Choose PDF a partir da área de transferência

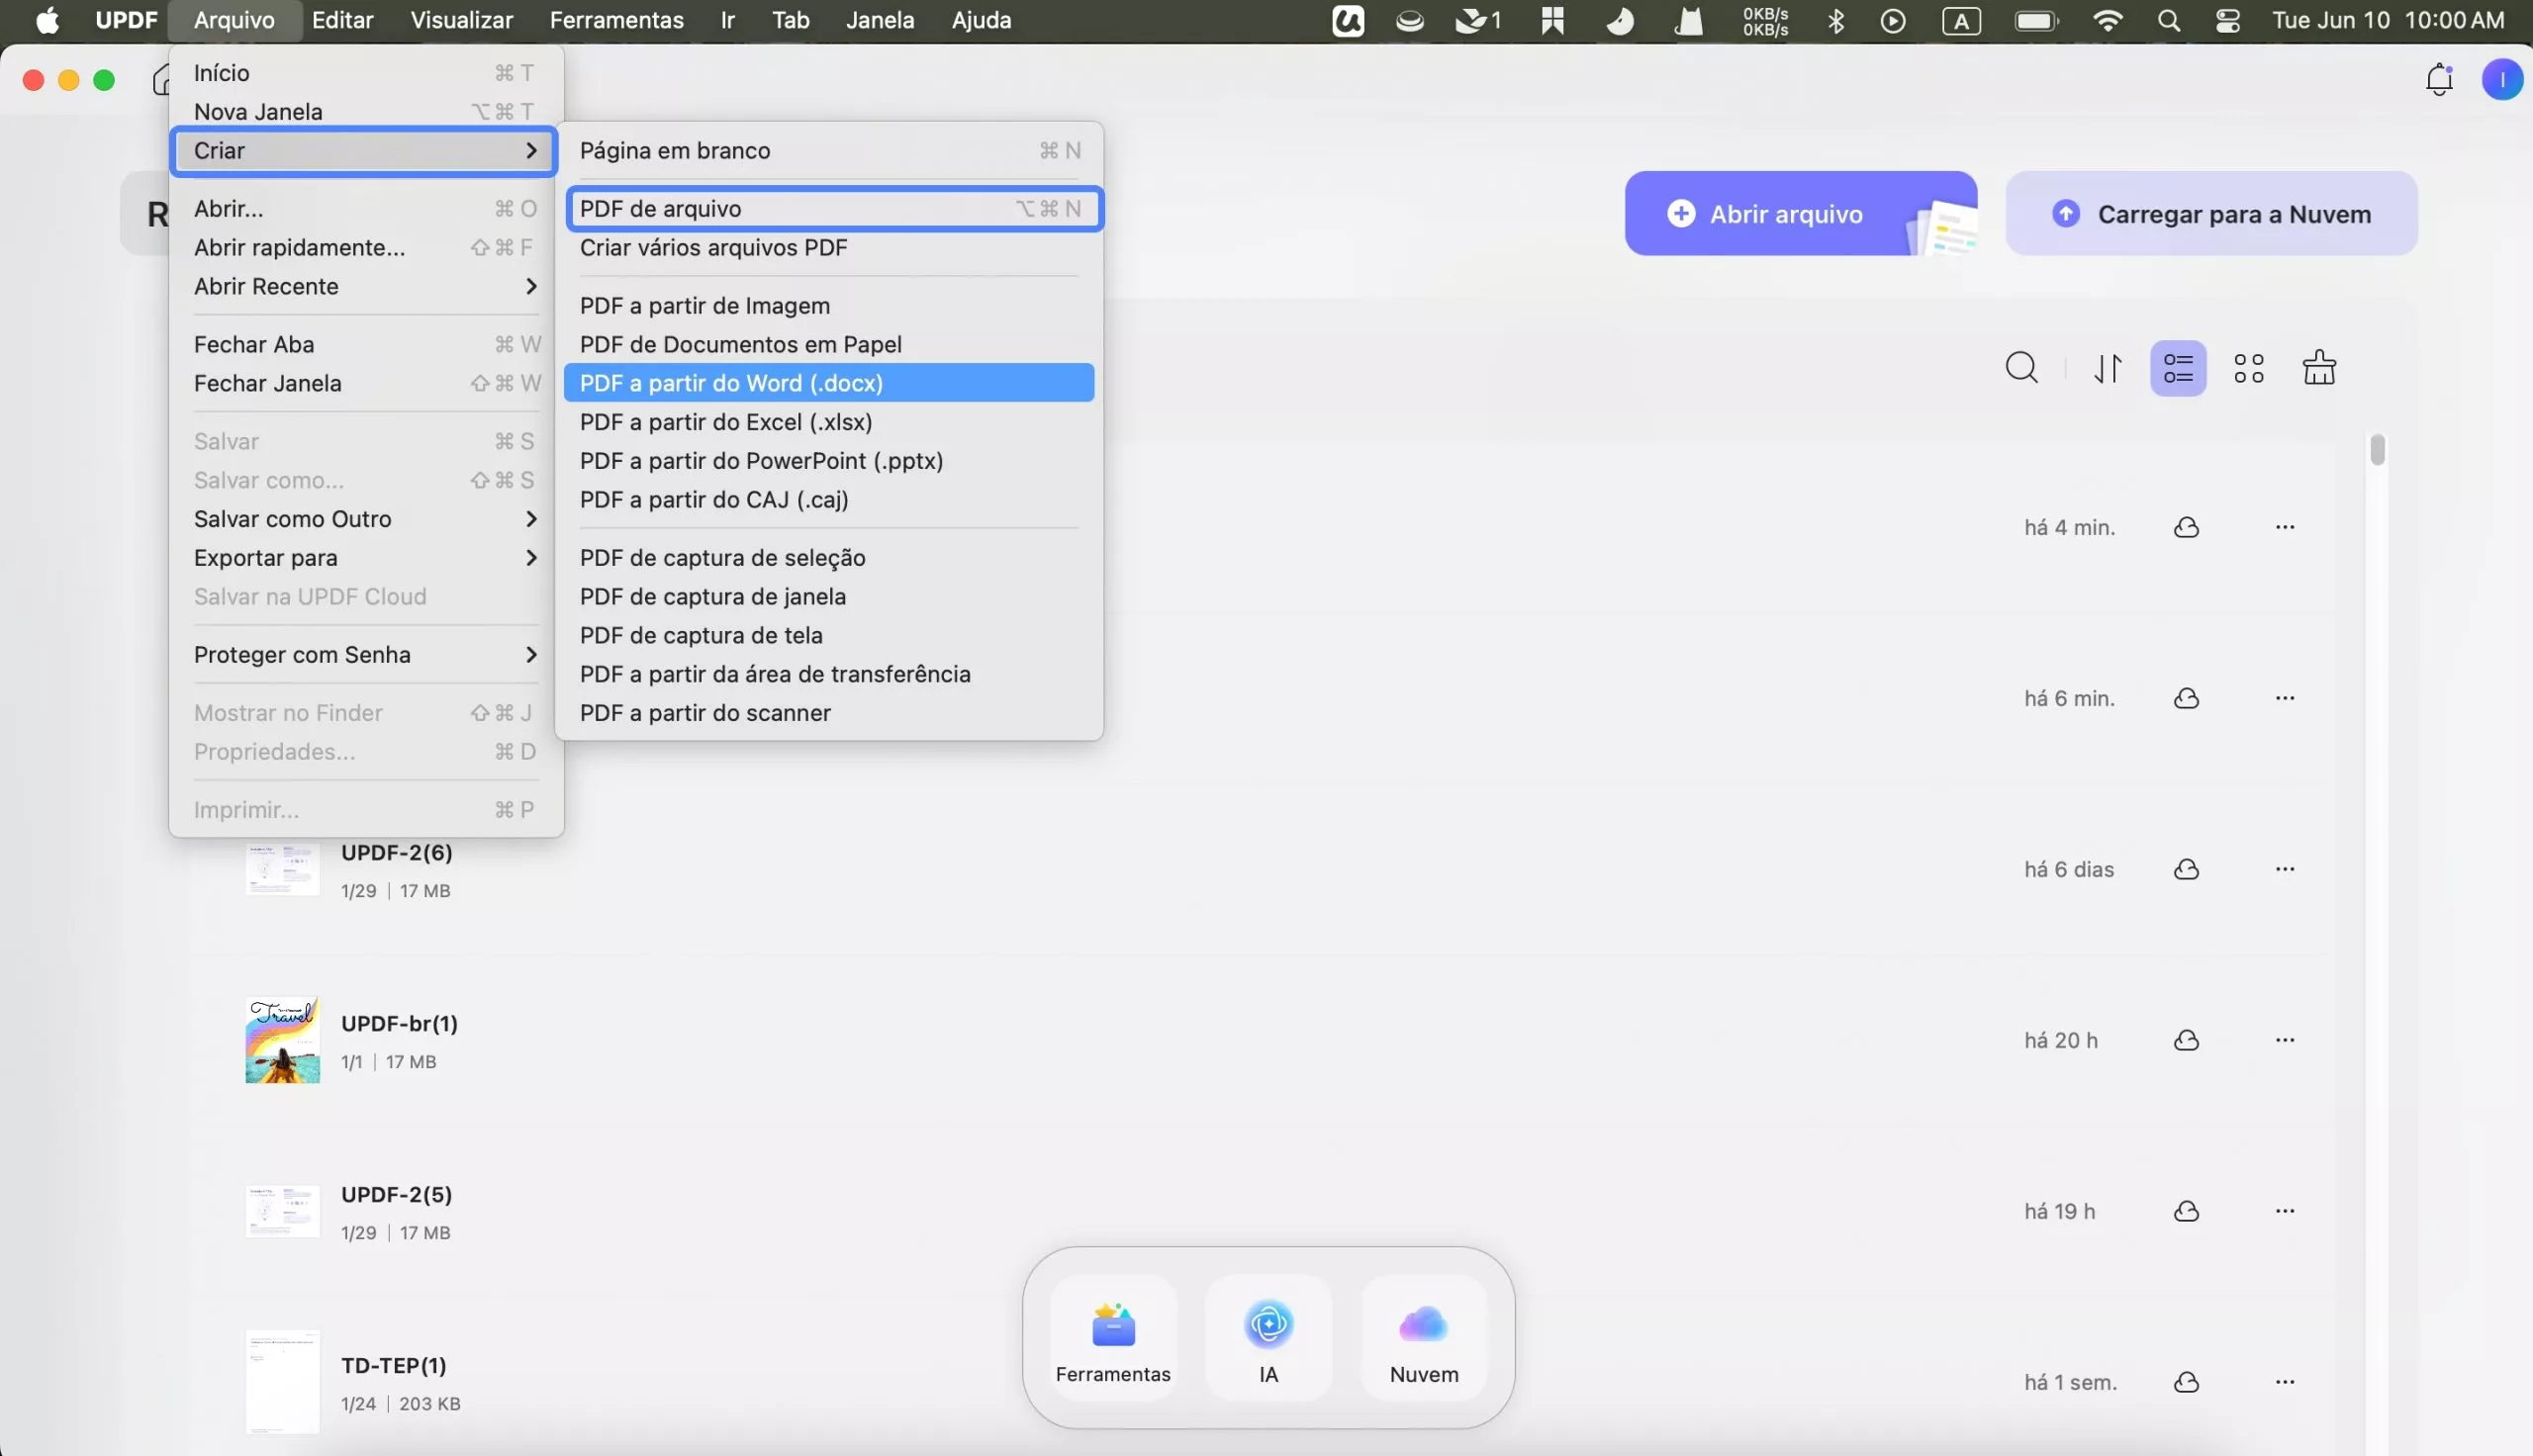pyautogui.click(x=829, y=675)
